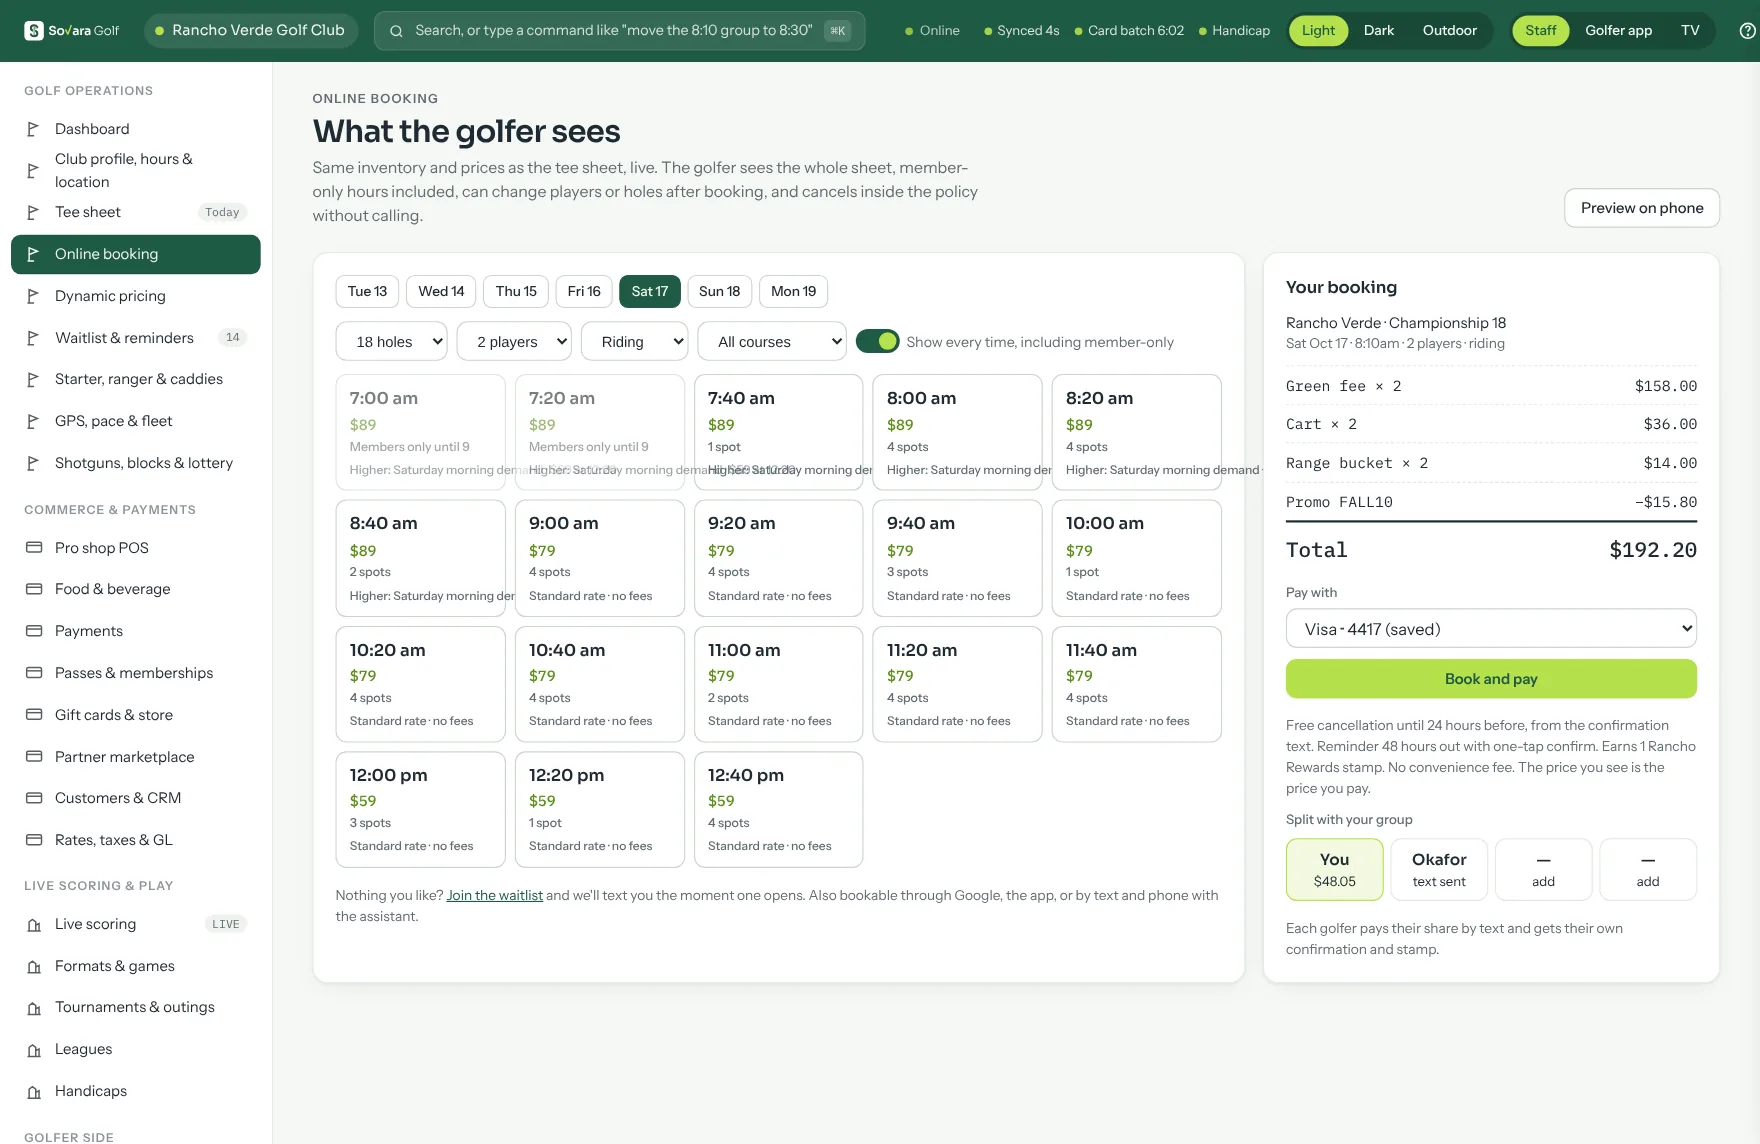Toggle show every time including member-only
The width and height of the screenshot is (1760, 1144).
pos(877,342)
